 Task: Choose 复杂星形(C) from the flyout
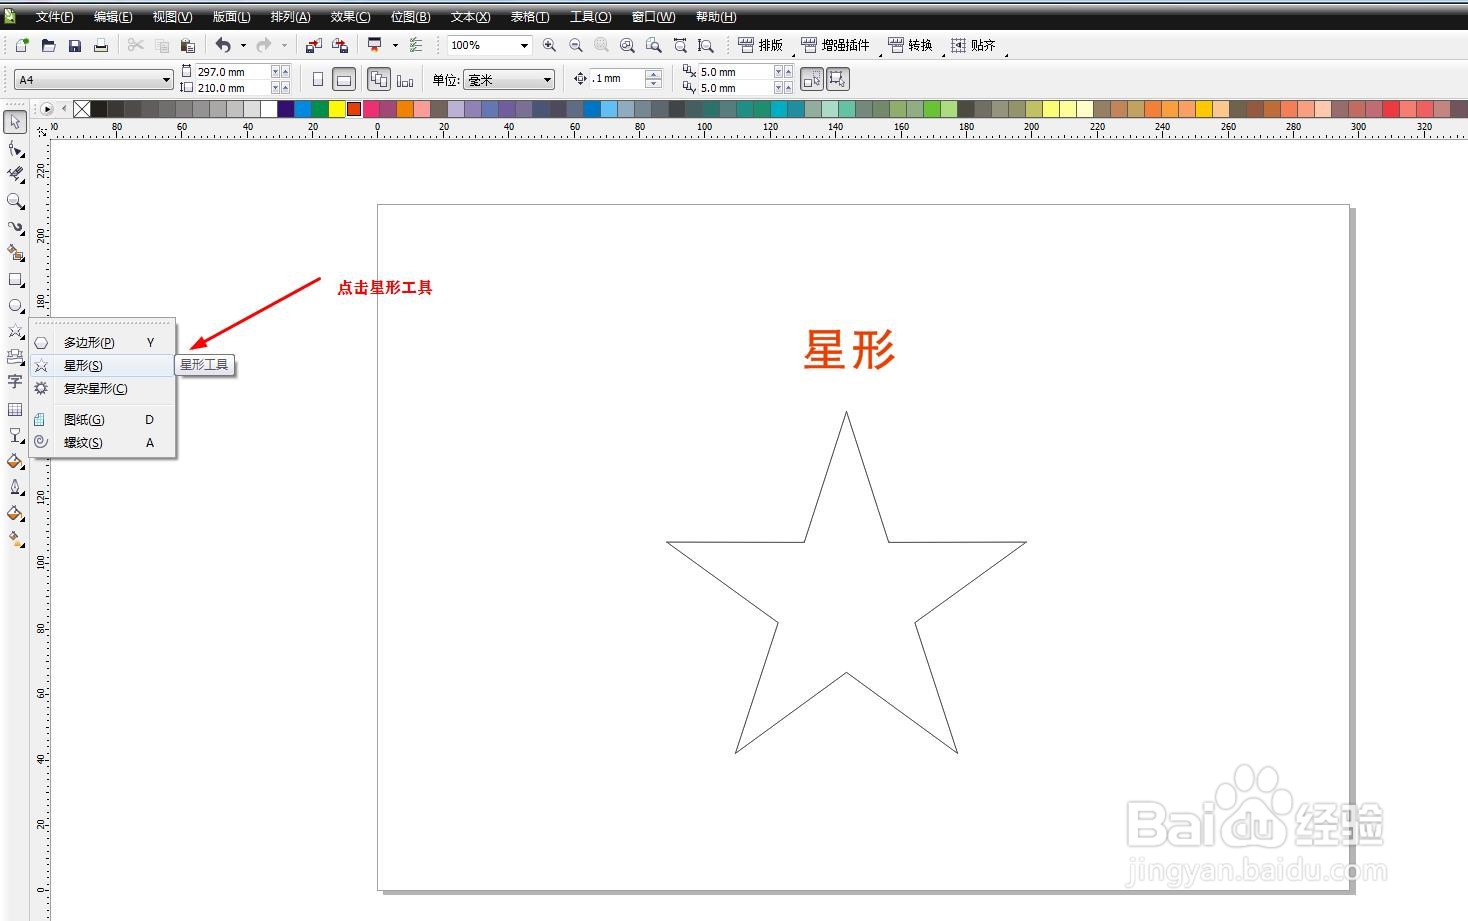tap(102, 388)
